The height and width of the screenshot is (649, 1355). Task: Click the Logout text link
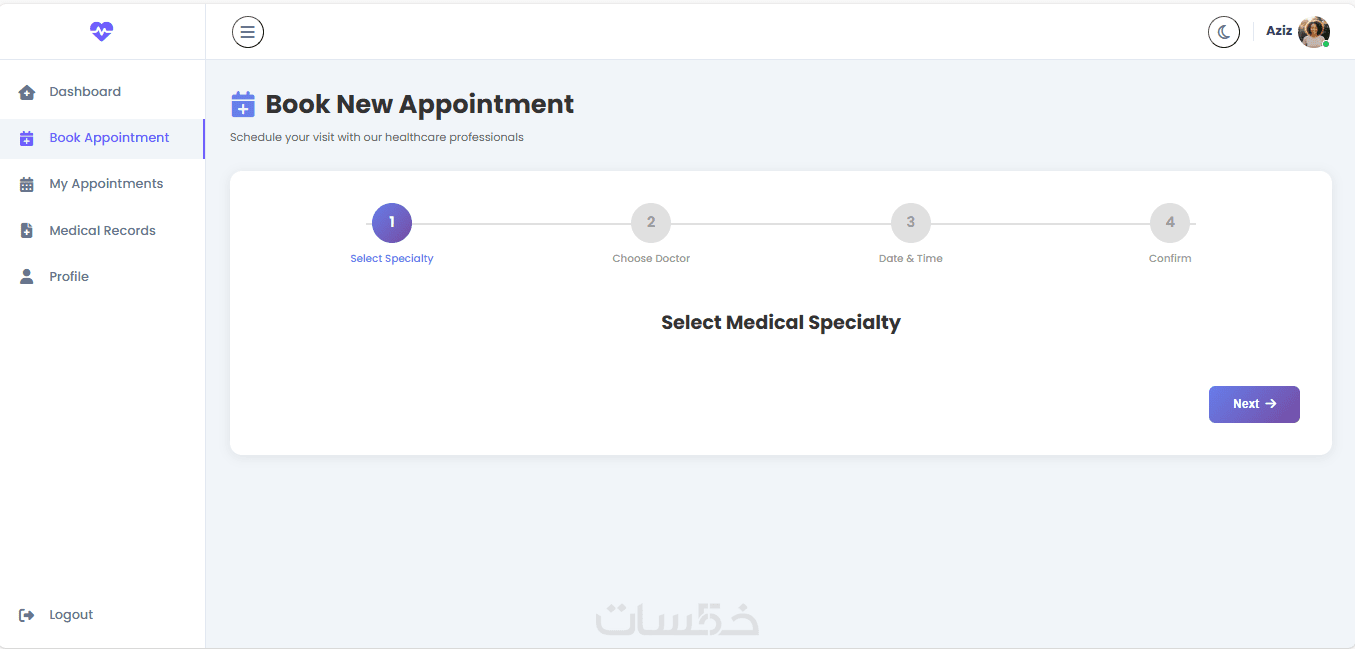(71, 615)
